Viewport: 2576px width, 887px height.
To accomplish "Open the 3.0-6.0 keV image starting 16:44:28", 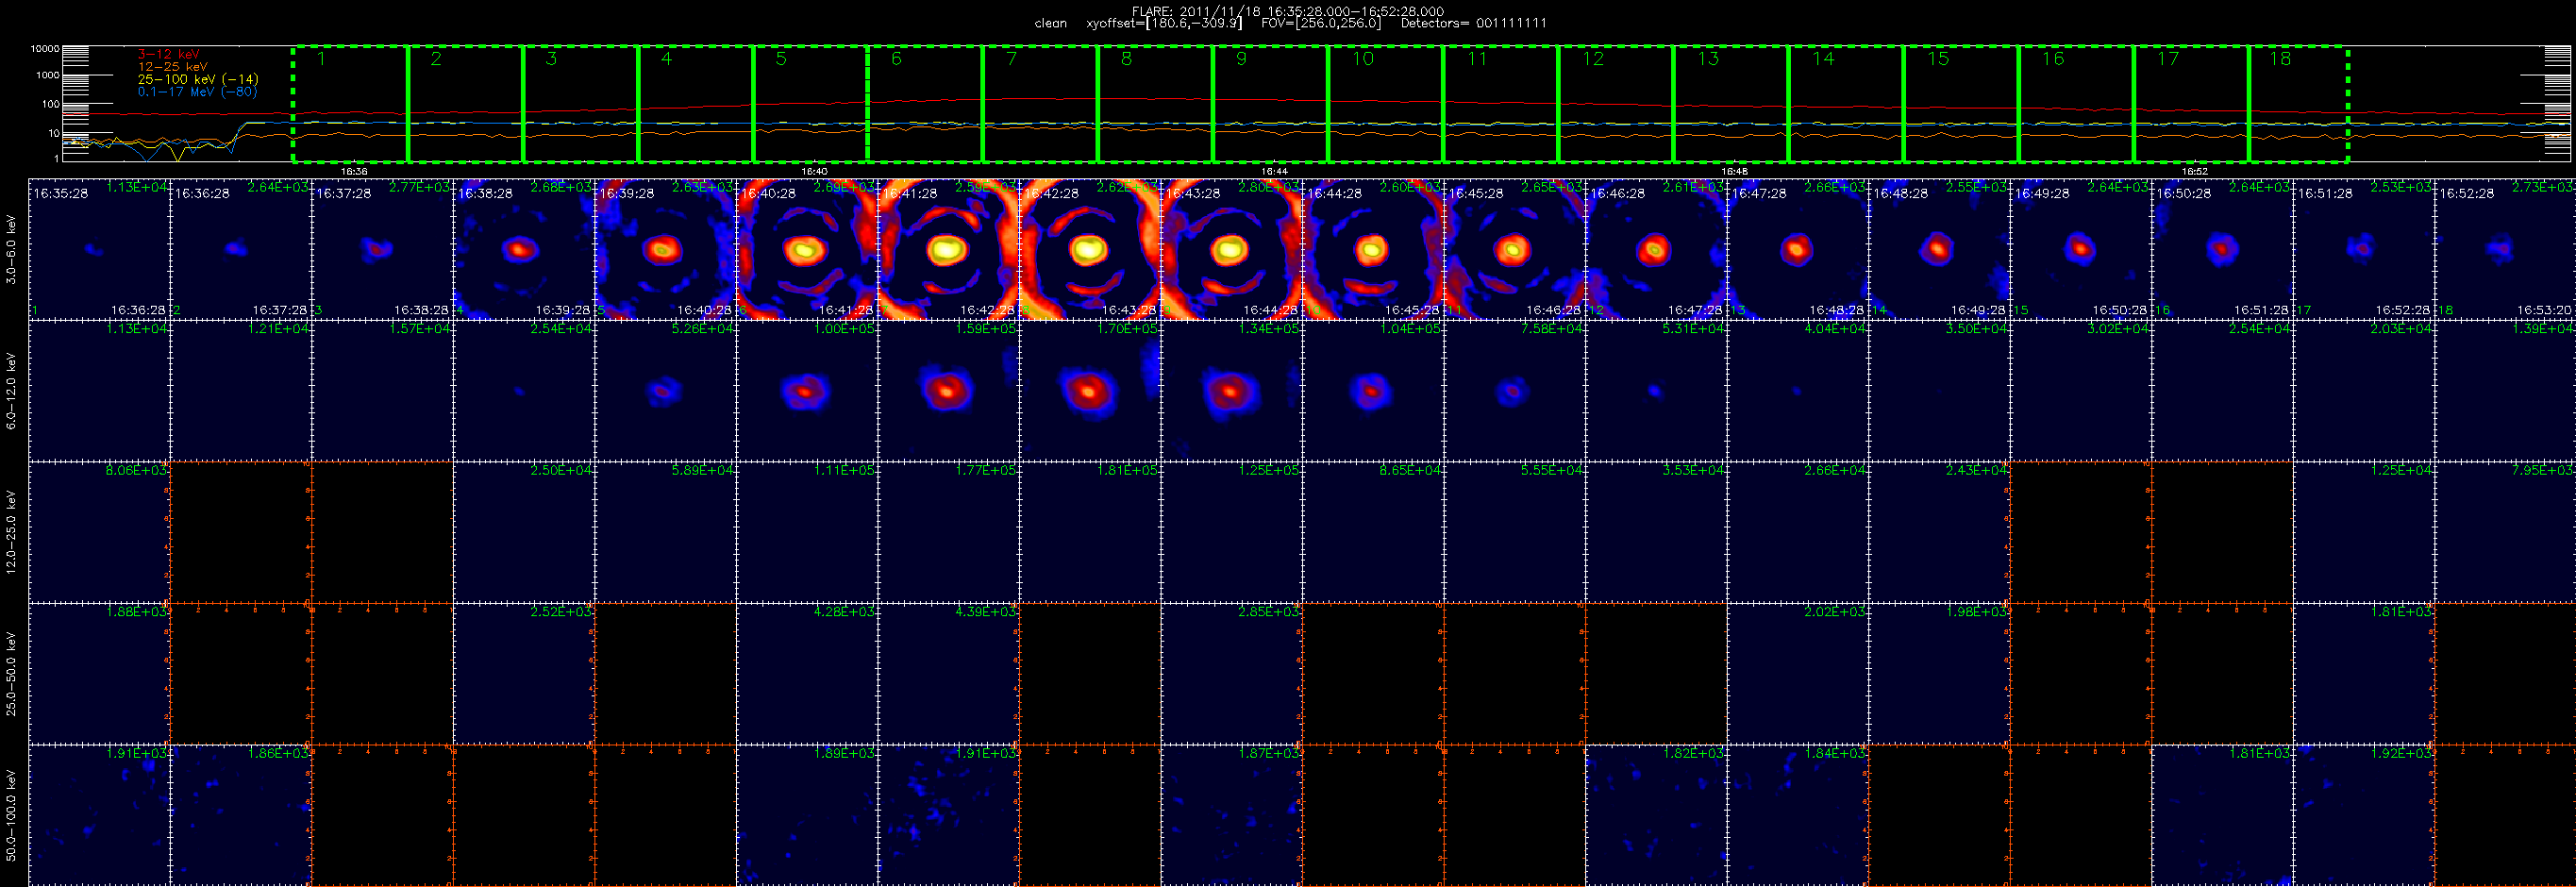I will coord(1373,250).
